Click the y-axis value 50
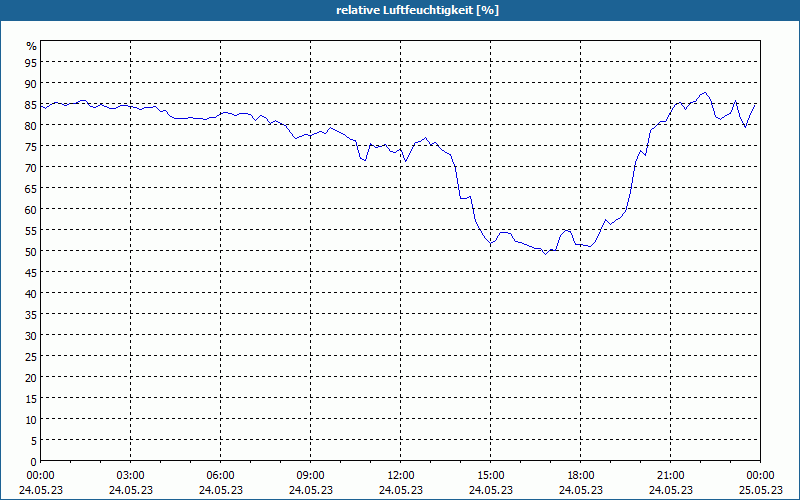 point(31,252)
